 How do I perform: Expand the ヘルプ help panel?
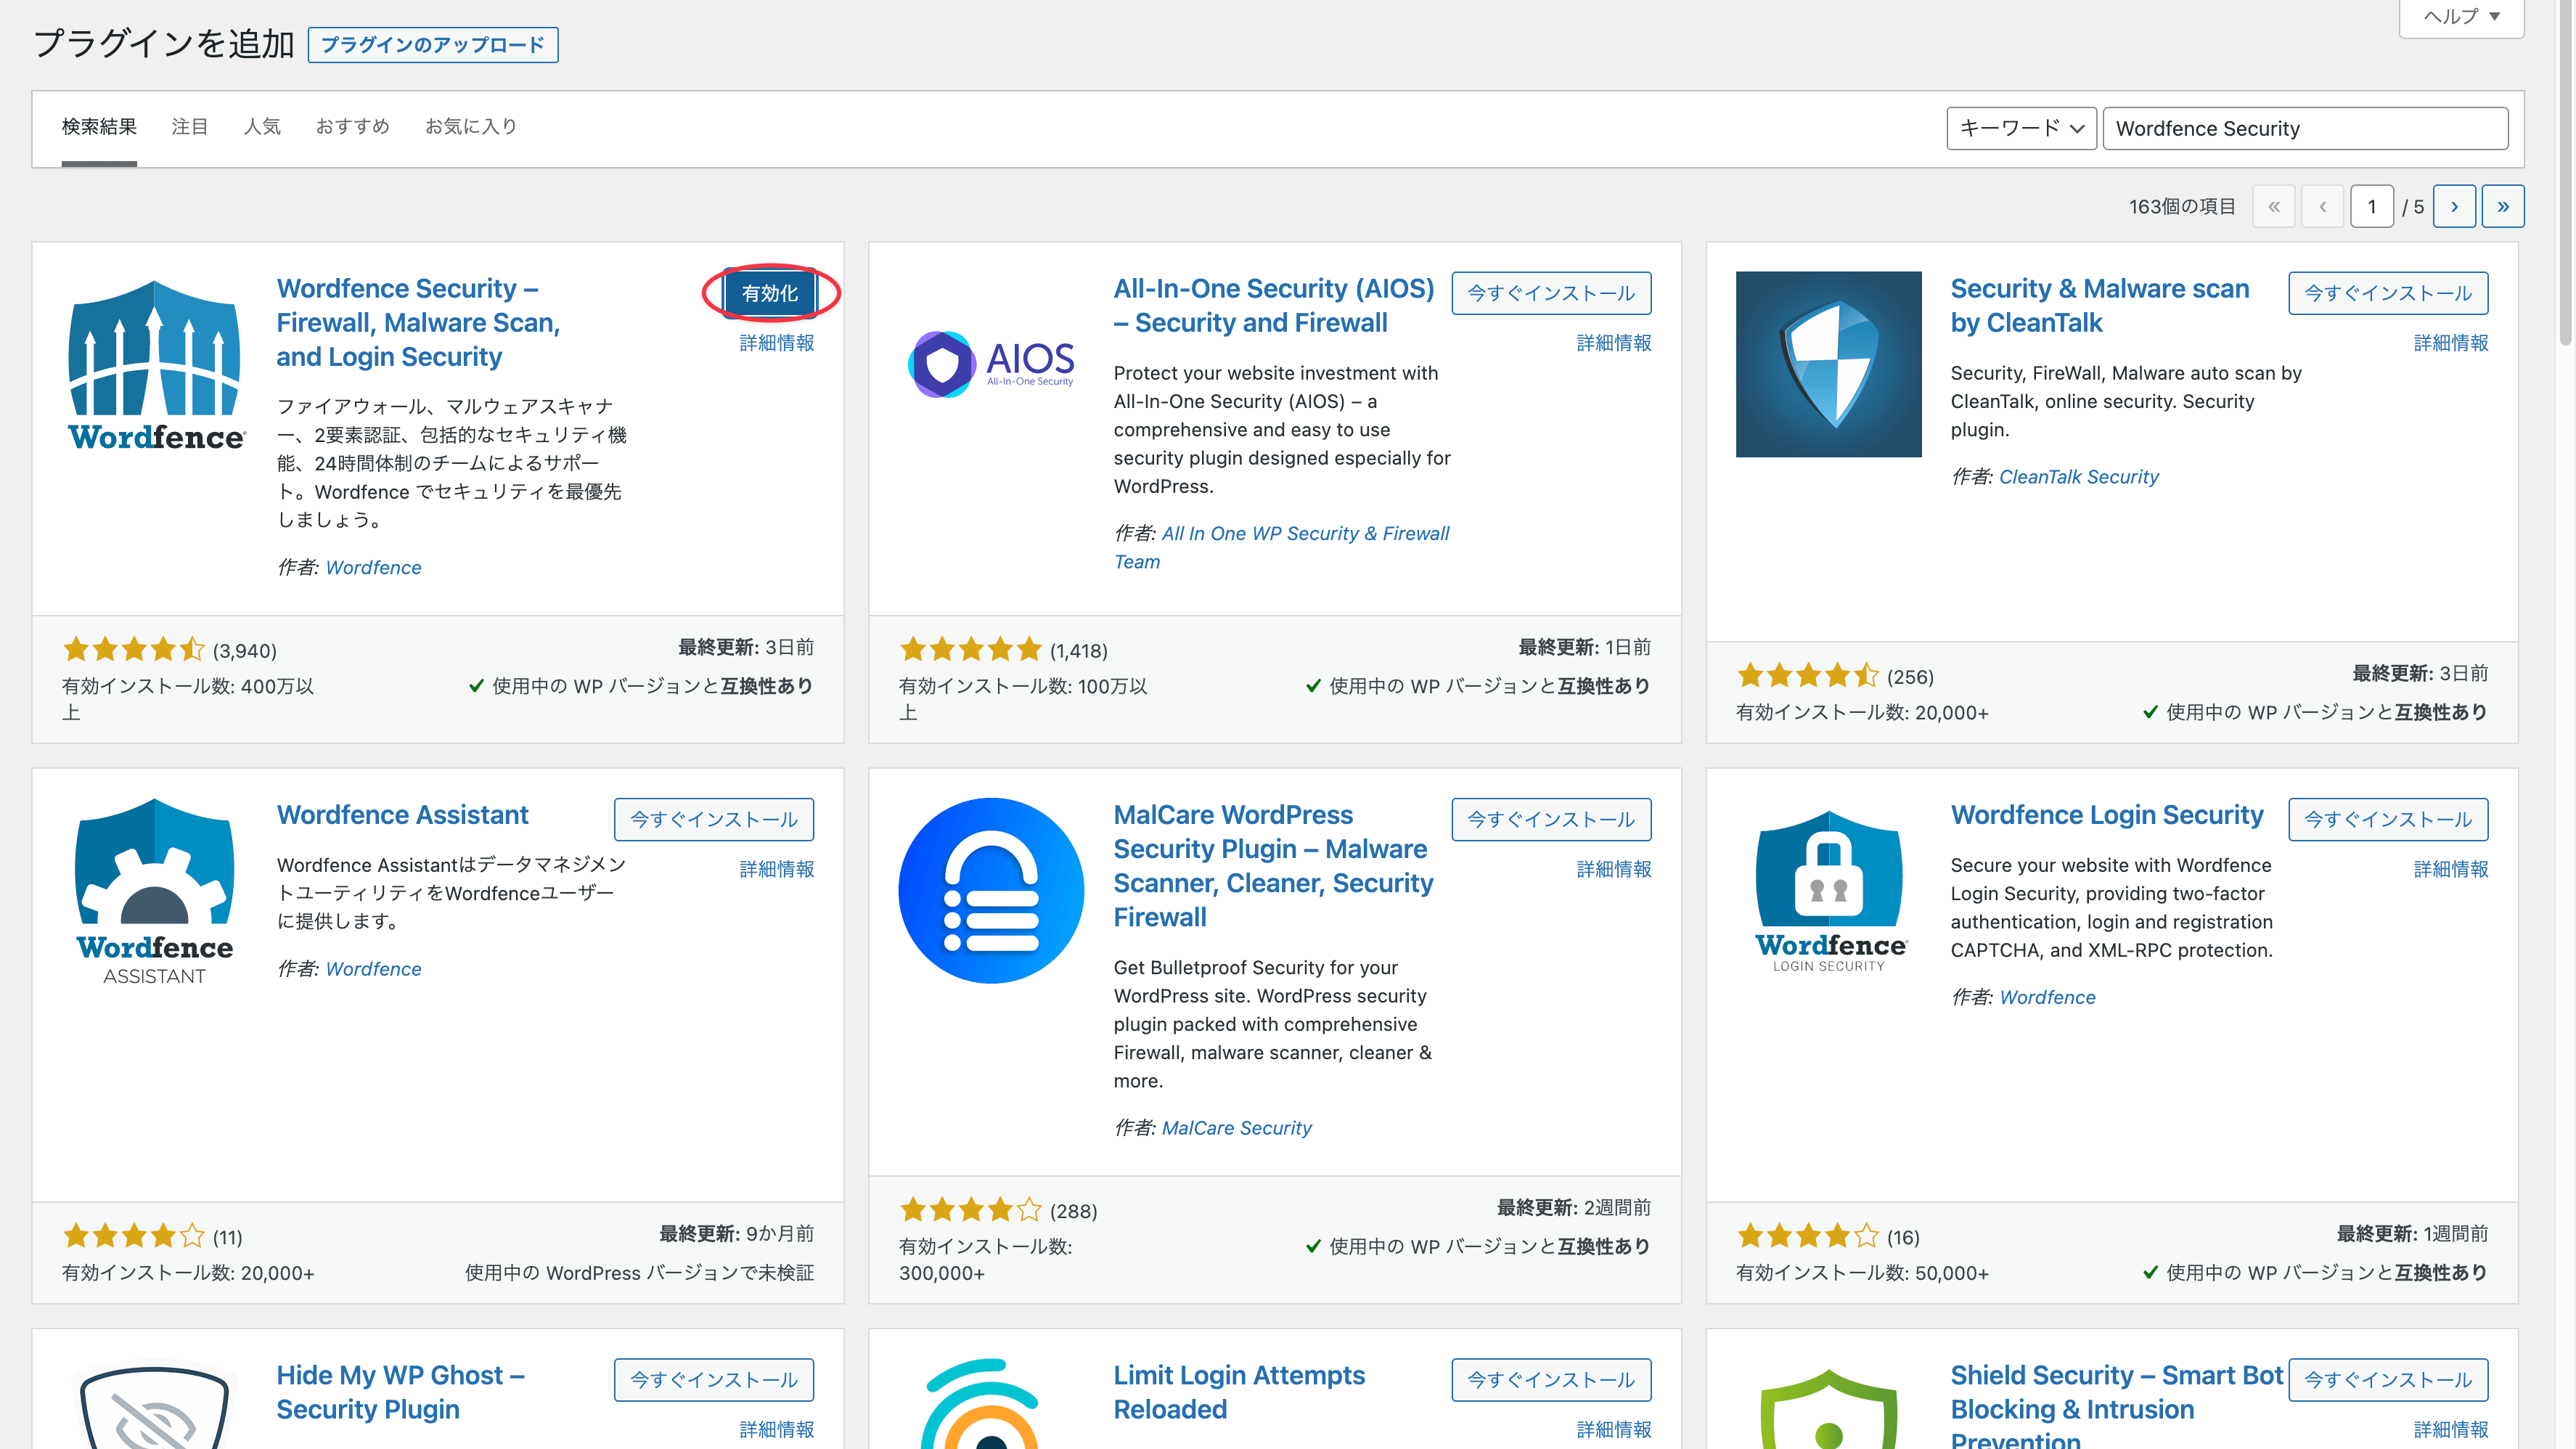point(2461,16)
